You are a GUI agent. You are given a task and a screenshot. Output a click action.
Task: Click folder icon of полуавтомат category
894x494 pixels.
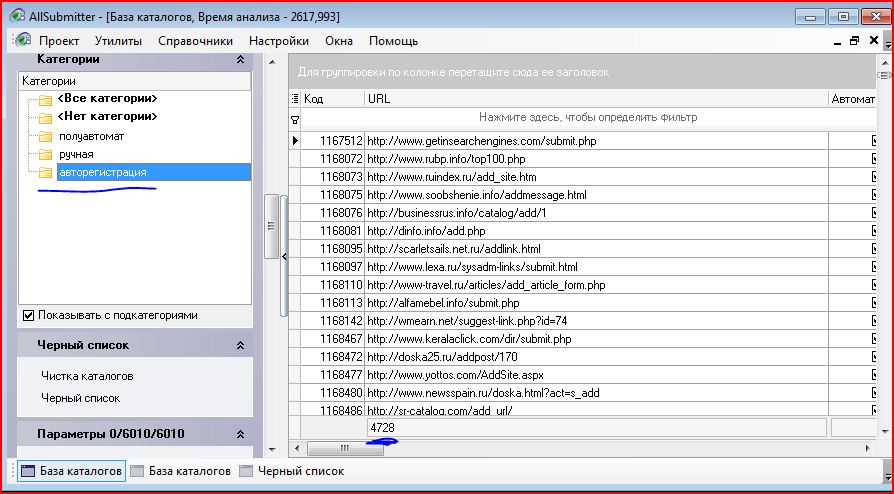(x=44, y=136)
